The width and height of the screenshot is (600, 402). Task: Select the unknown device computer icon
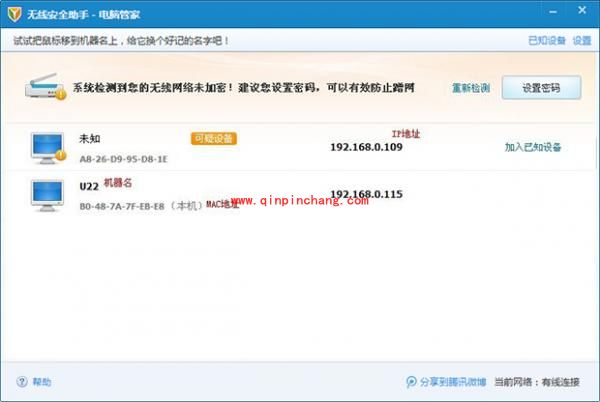[48, 148]
